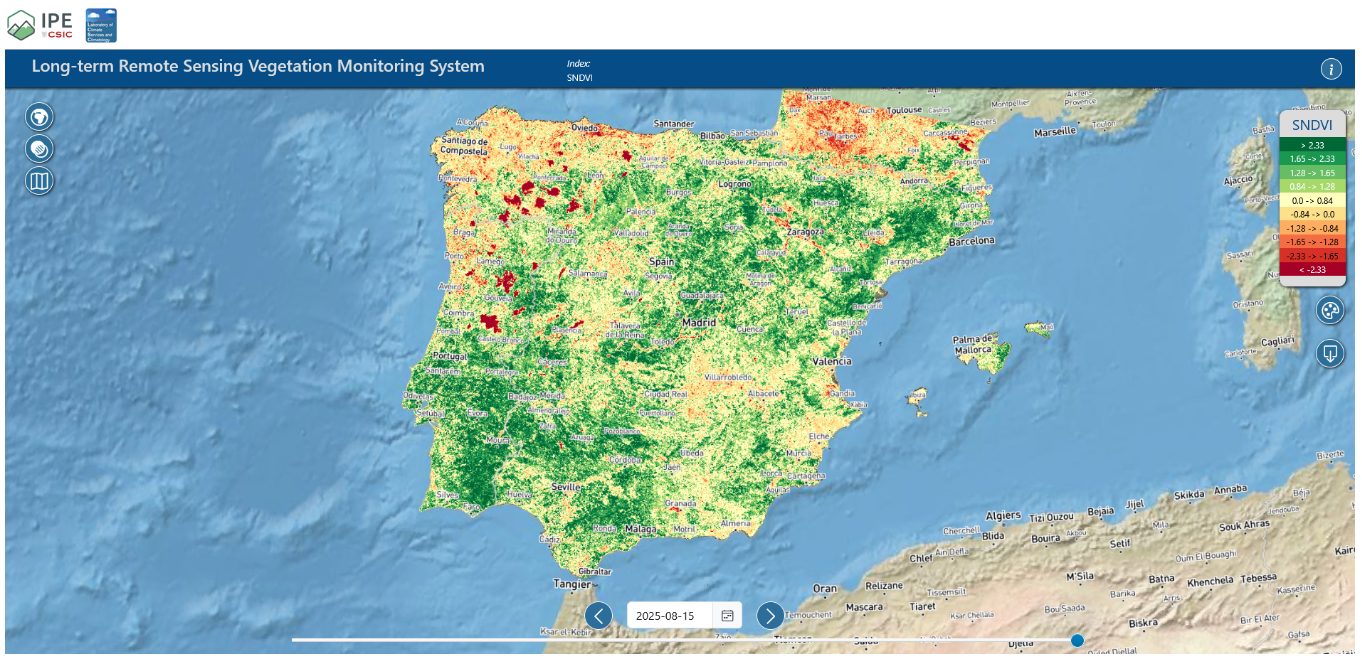Click the IPE CSIC logo
The height and width of the screenshot is (659, 1362).
pyautogui.click(x=40, y=24)
